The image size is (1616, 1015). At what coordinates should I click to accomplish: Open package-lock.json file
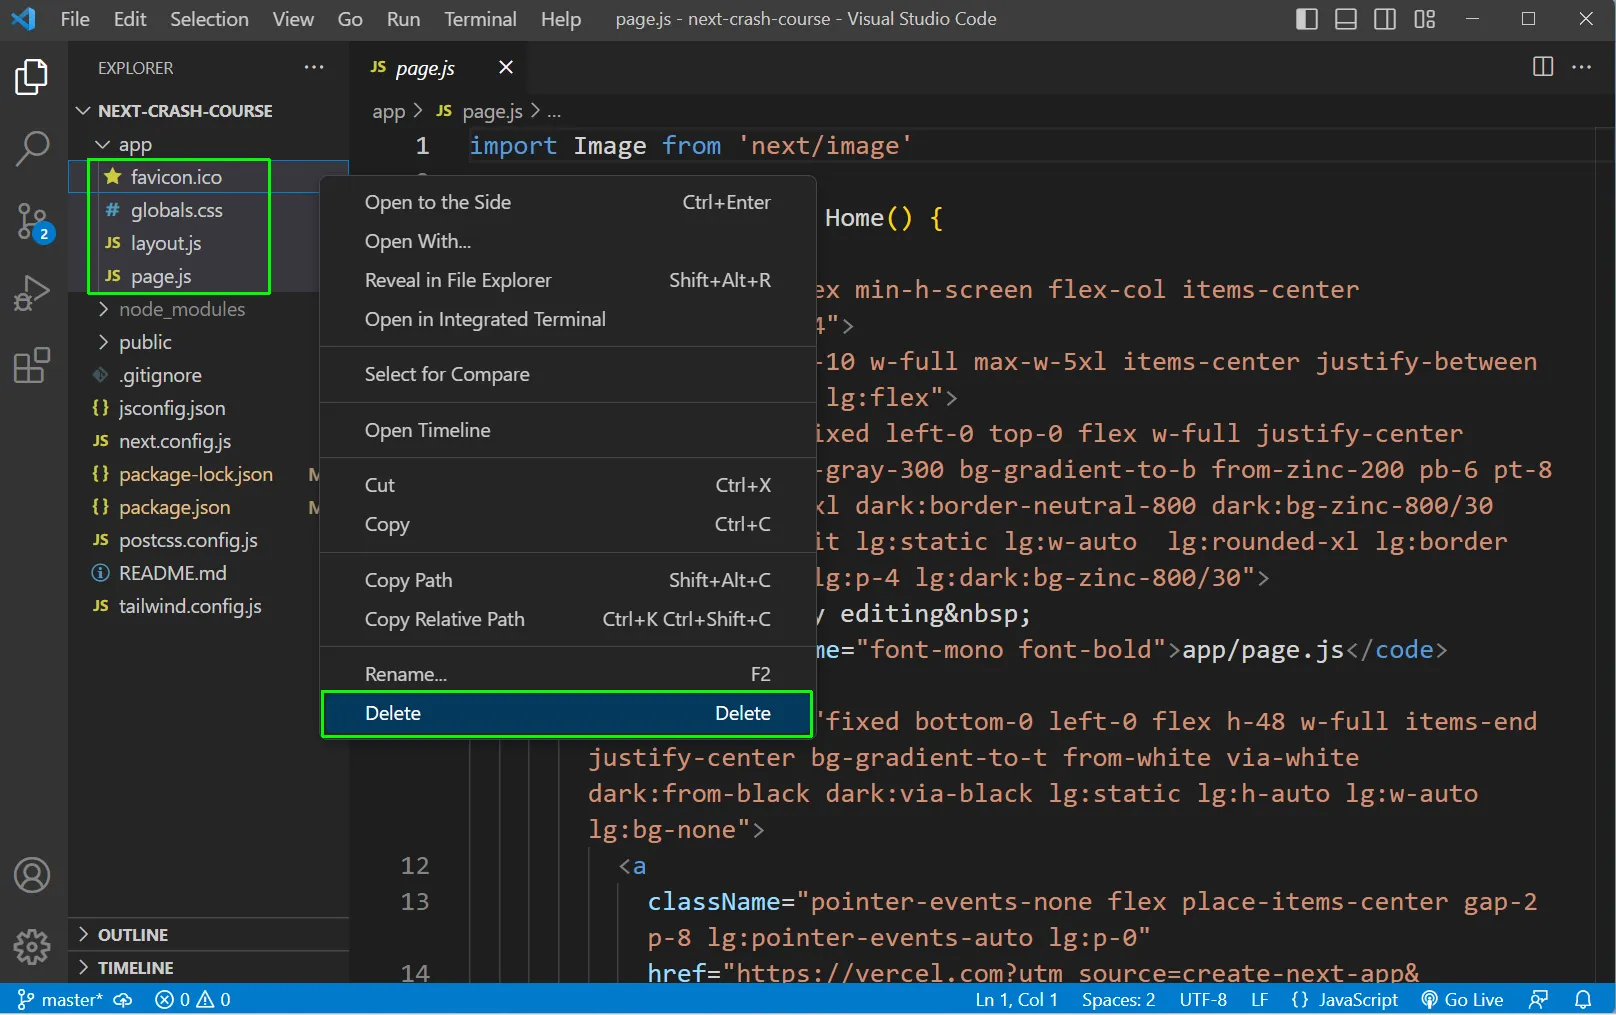(194, 474)
